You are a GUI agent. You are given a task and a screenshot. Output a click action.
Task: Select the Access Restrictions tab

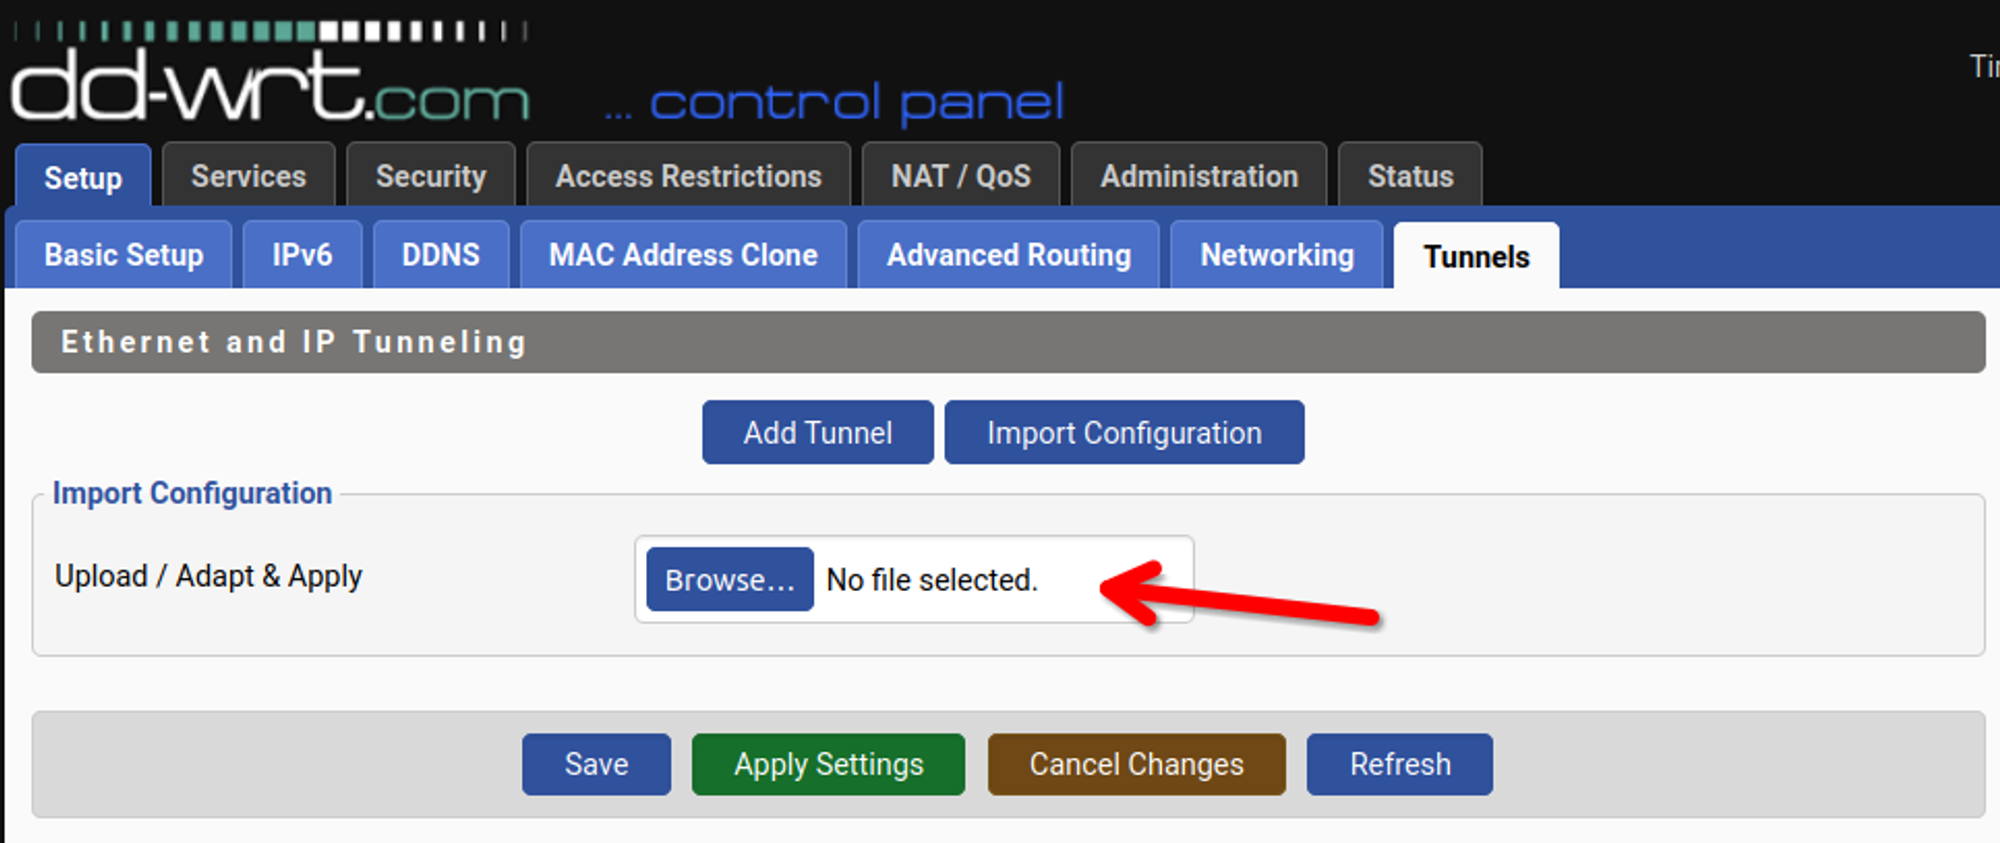coord(688,176)
